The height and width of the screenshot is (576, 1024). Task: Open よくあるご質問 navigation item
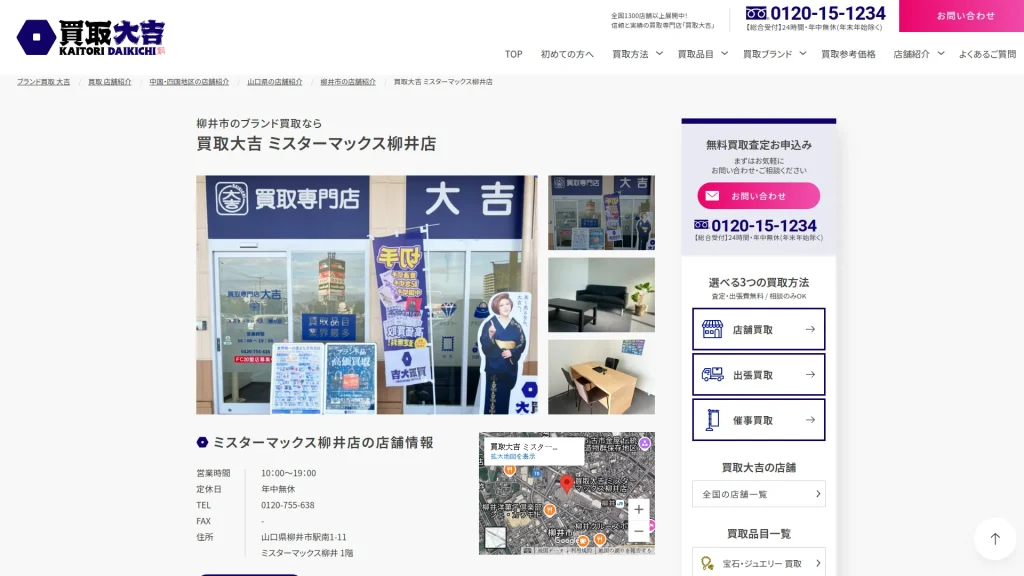tap(987, 54)
